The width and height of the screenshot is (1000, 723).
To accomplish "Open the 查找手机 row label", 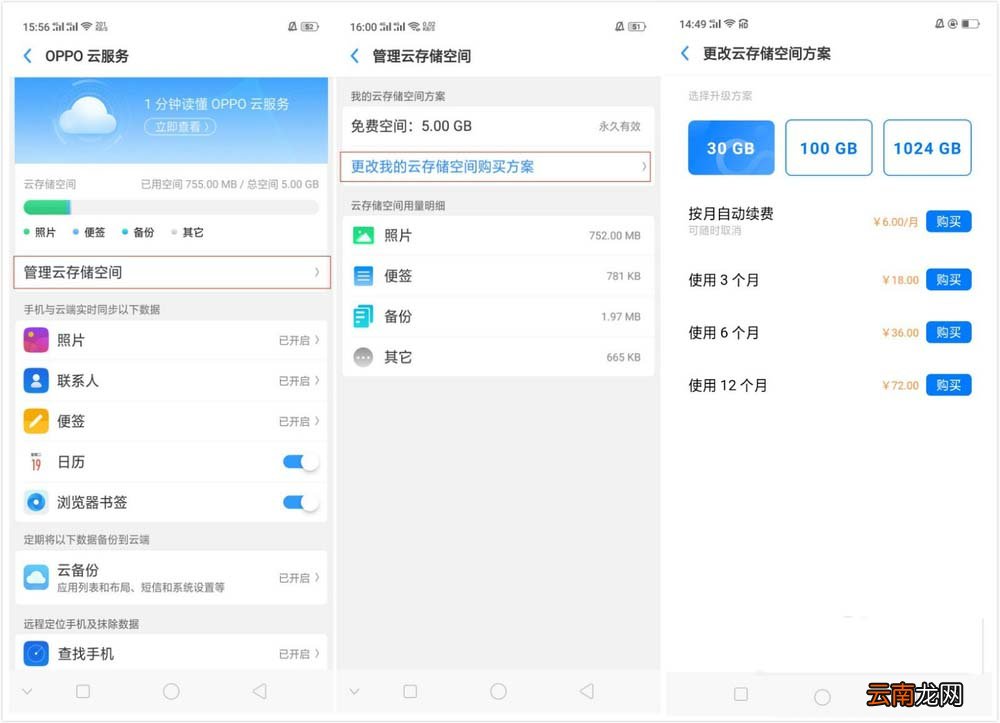I will 85,654.
